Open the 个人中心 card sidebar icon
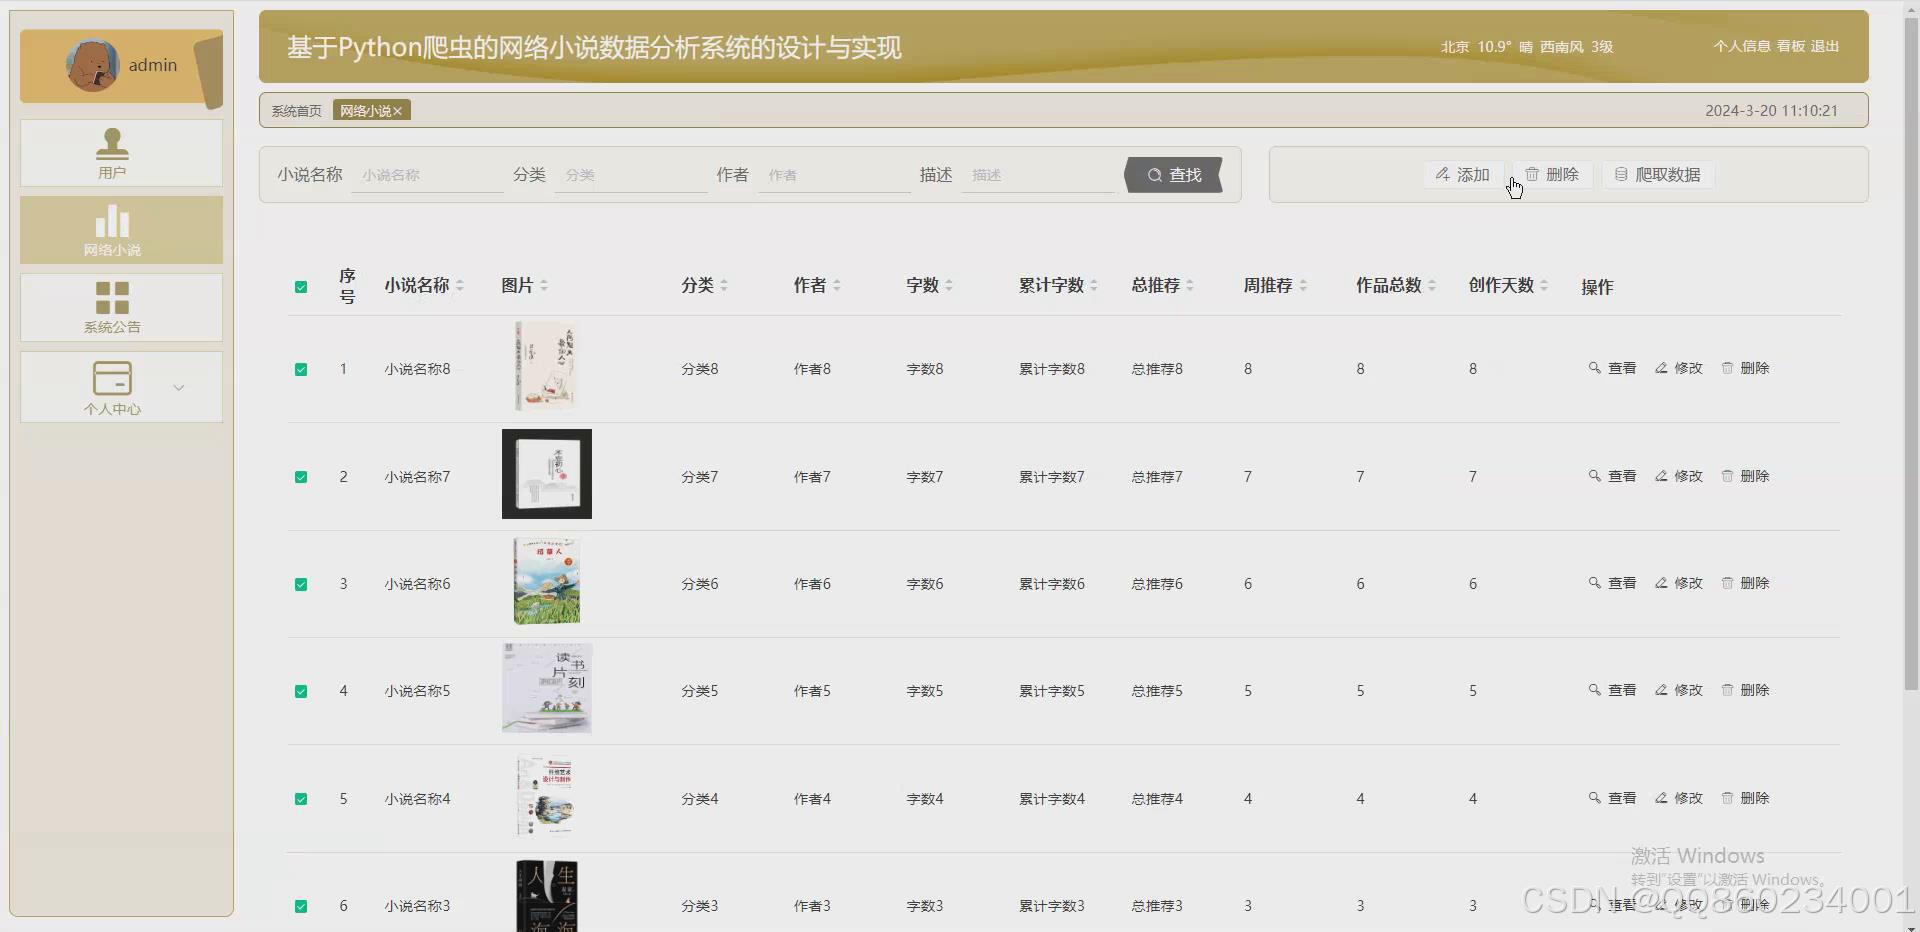The image size is (1920, 932). [x=112, y=378]
